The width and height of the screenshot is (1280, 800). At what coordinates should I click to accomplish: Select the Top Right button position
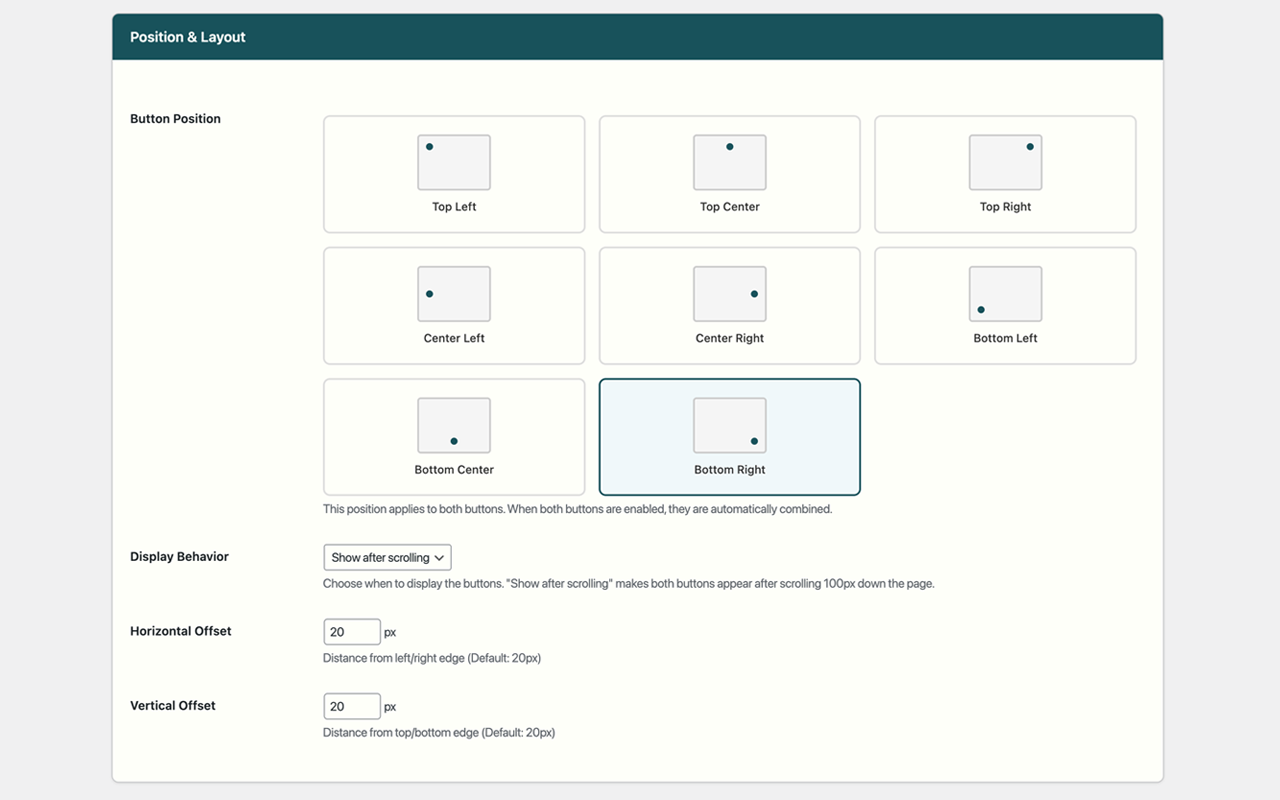coord(1005,174)
